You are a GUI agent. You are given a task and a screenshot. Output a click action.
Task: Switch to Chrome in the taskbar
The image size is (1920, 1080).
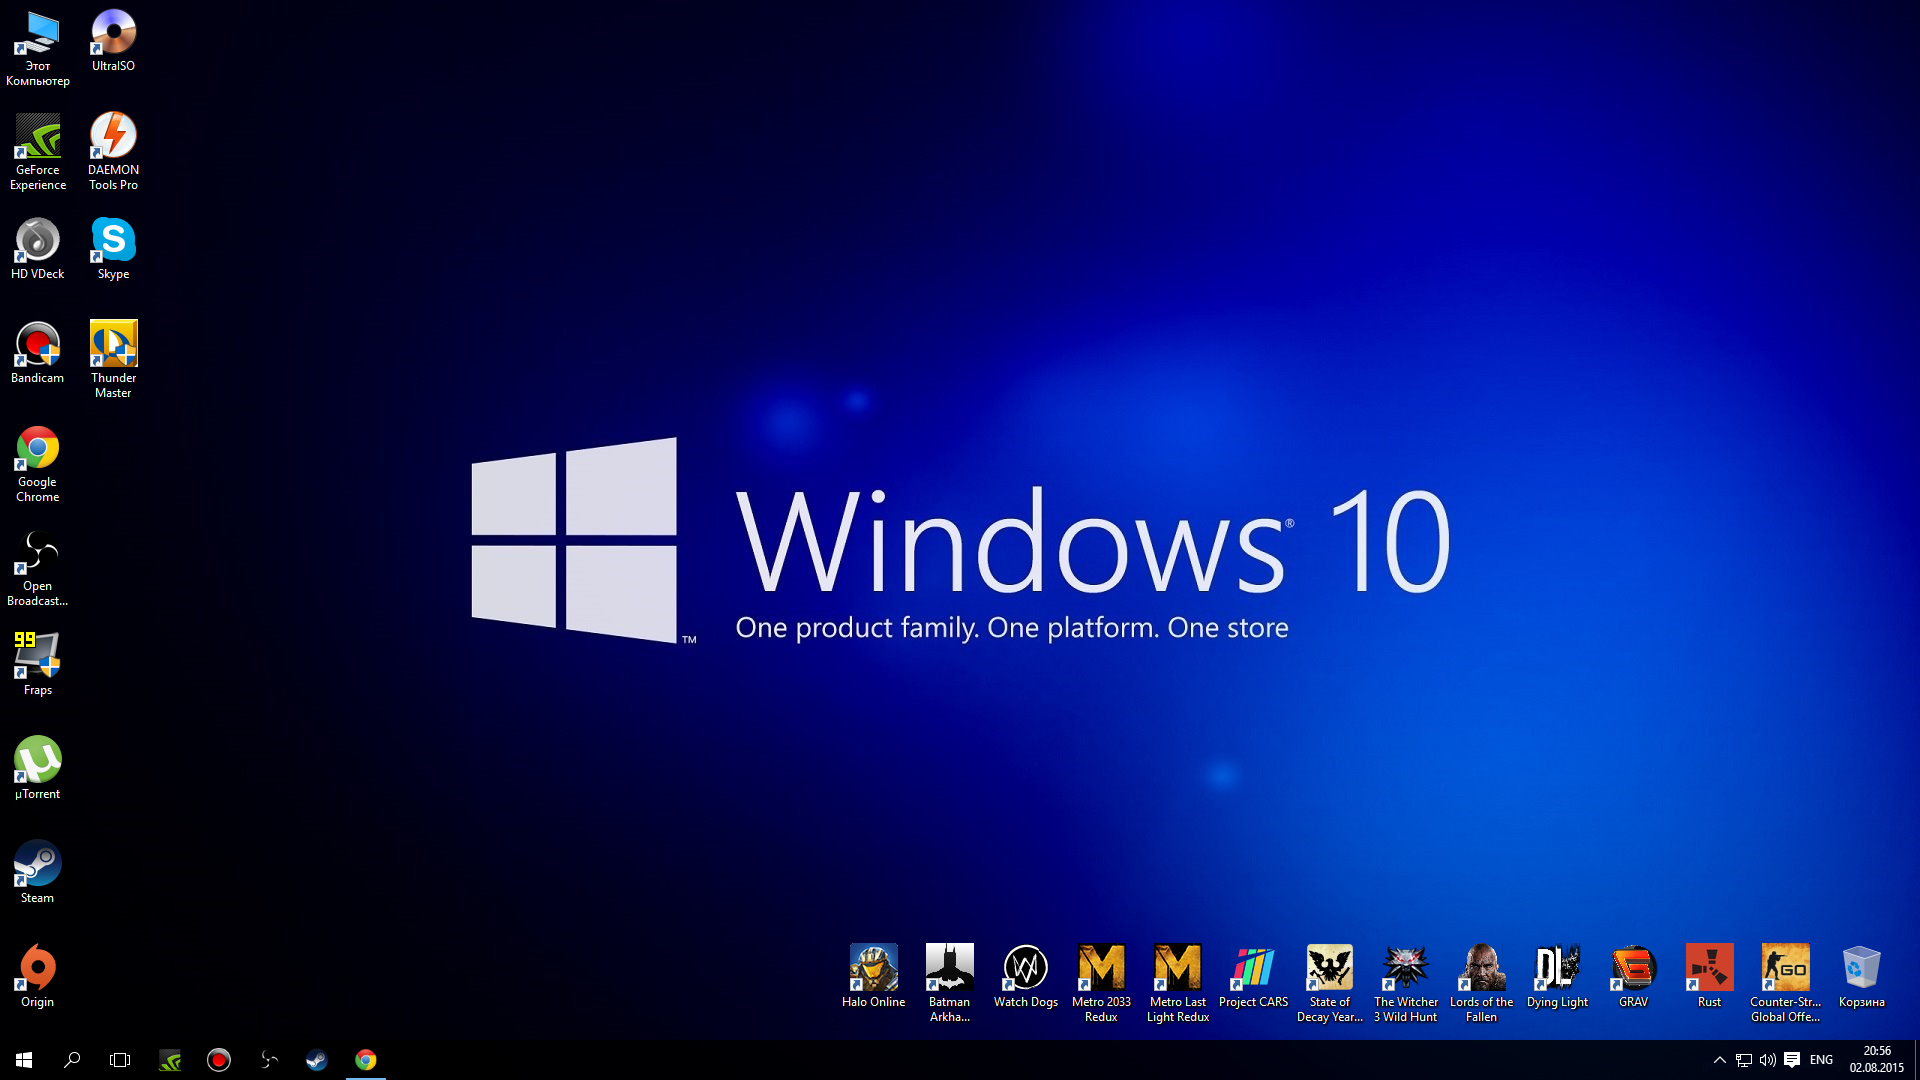(x=366, y=1060)
